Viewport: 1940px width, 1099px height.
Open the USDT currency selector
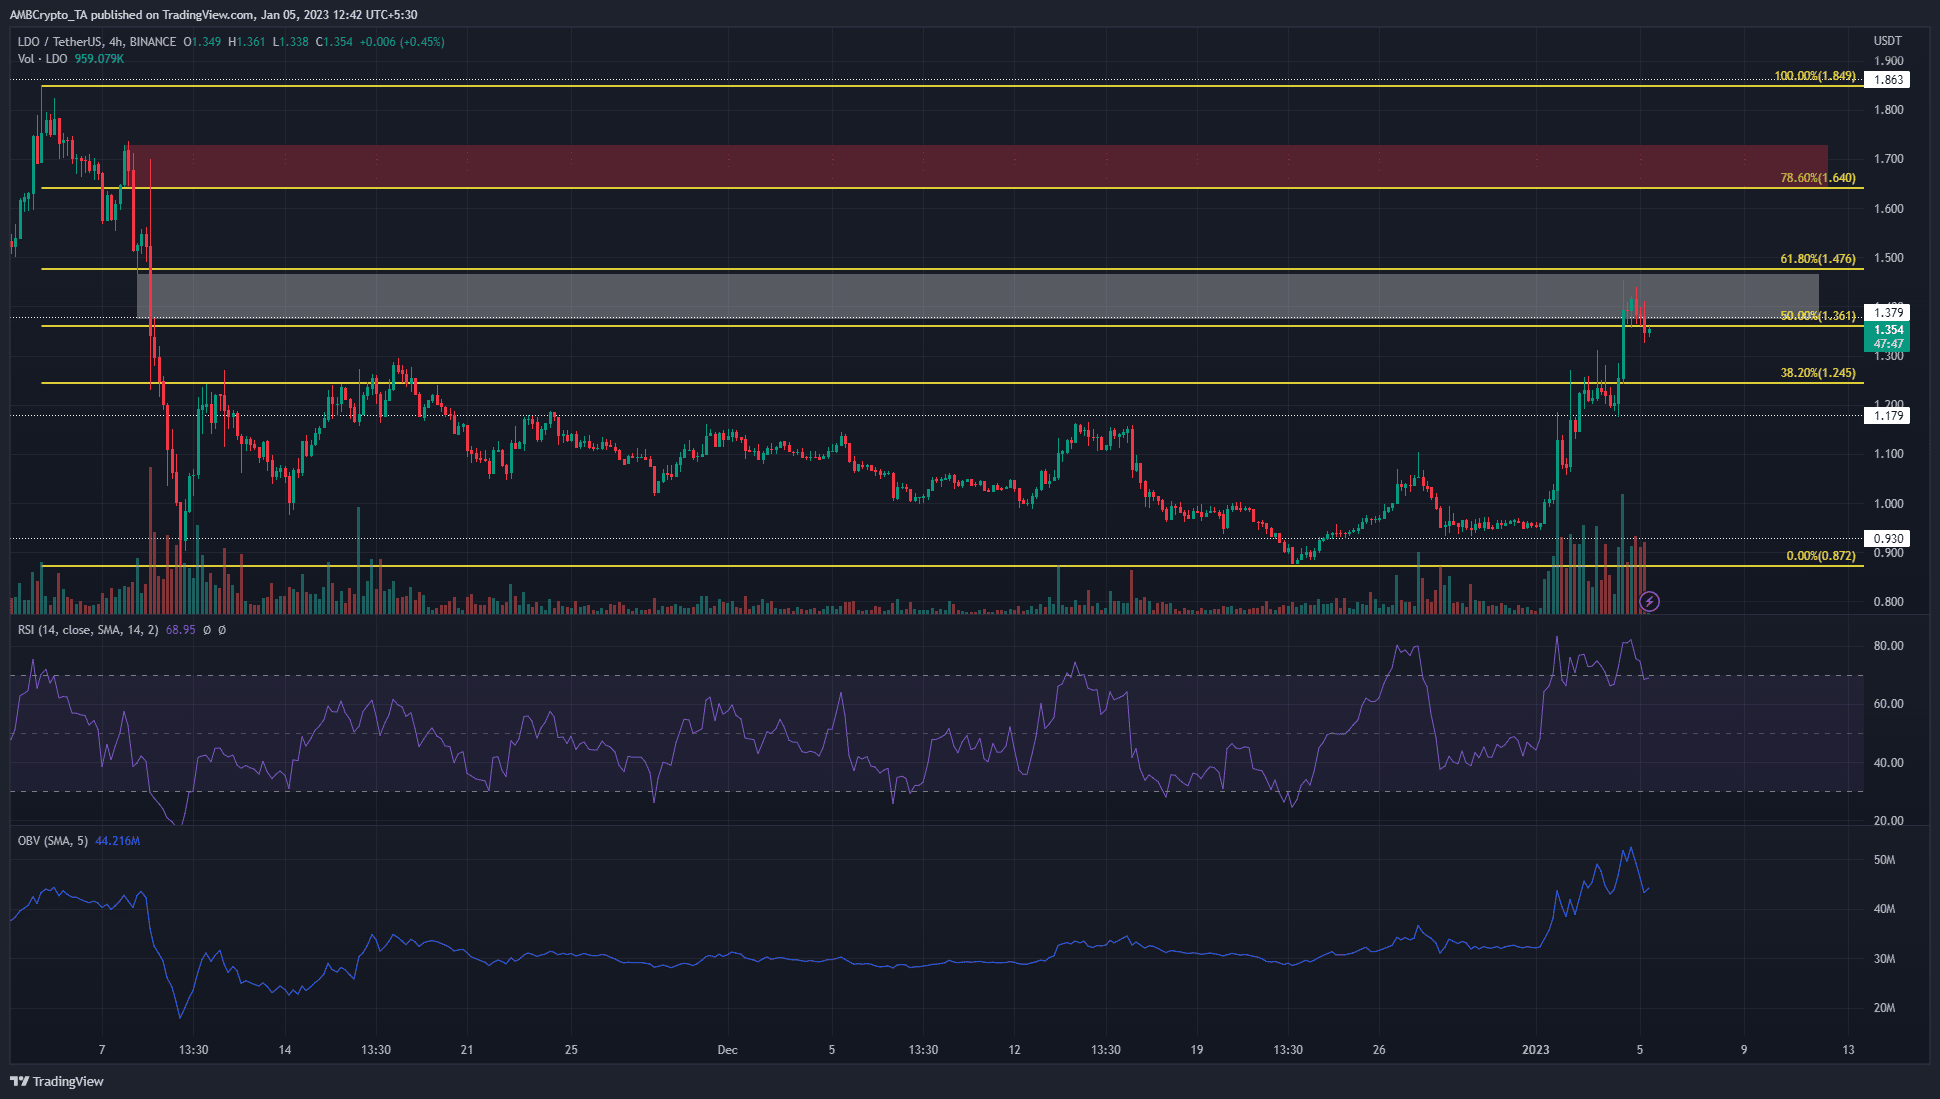tap(1887, 41)
